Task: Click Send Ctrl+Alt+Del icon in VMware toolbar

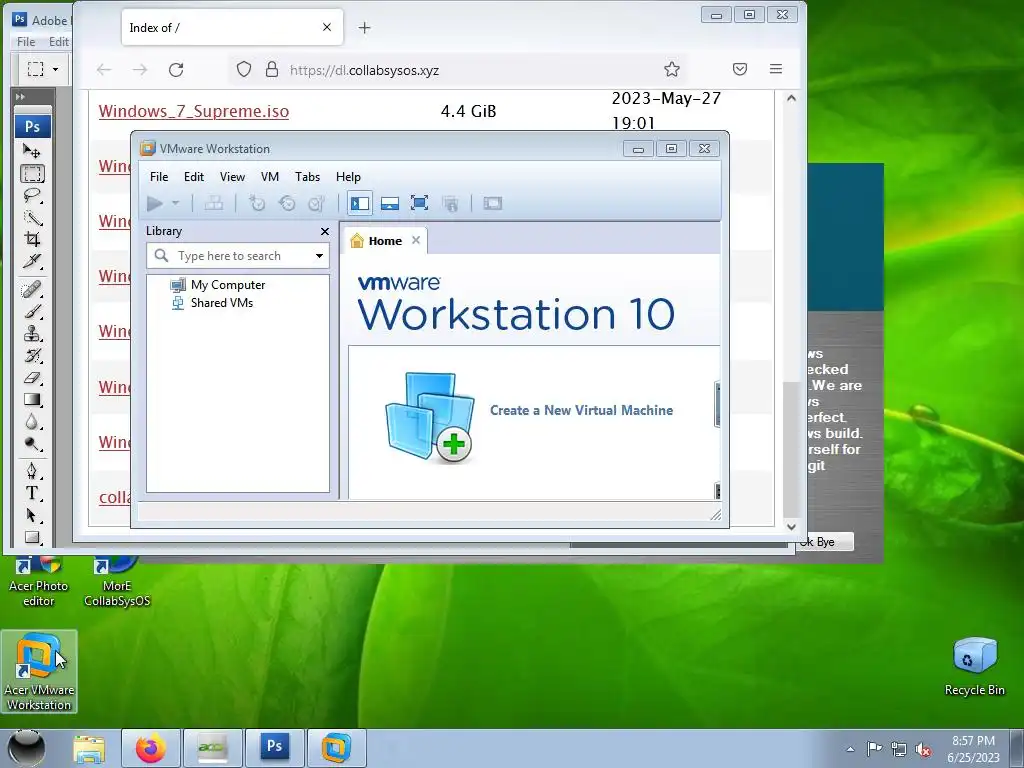Action: 214,204
